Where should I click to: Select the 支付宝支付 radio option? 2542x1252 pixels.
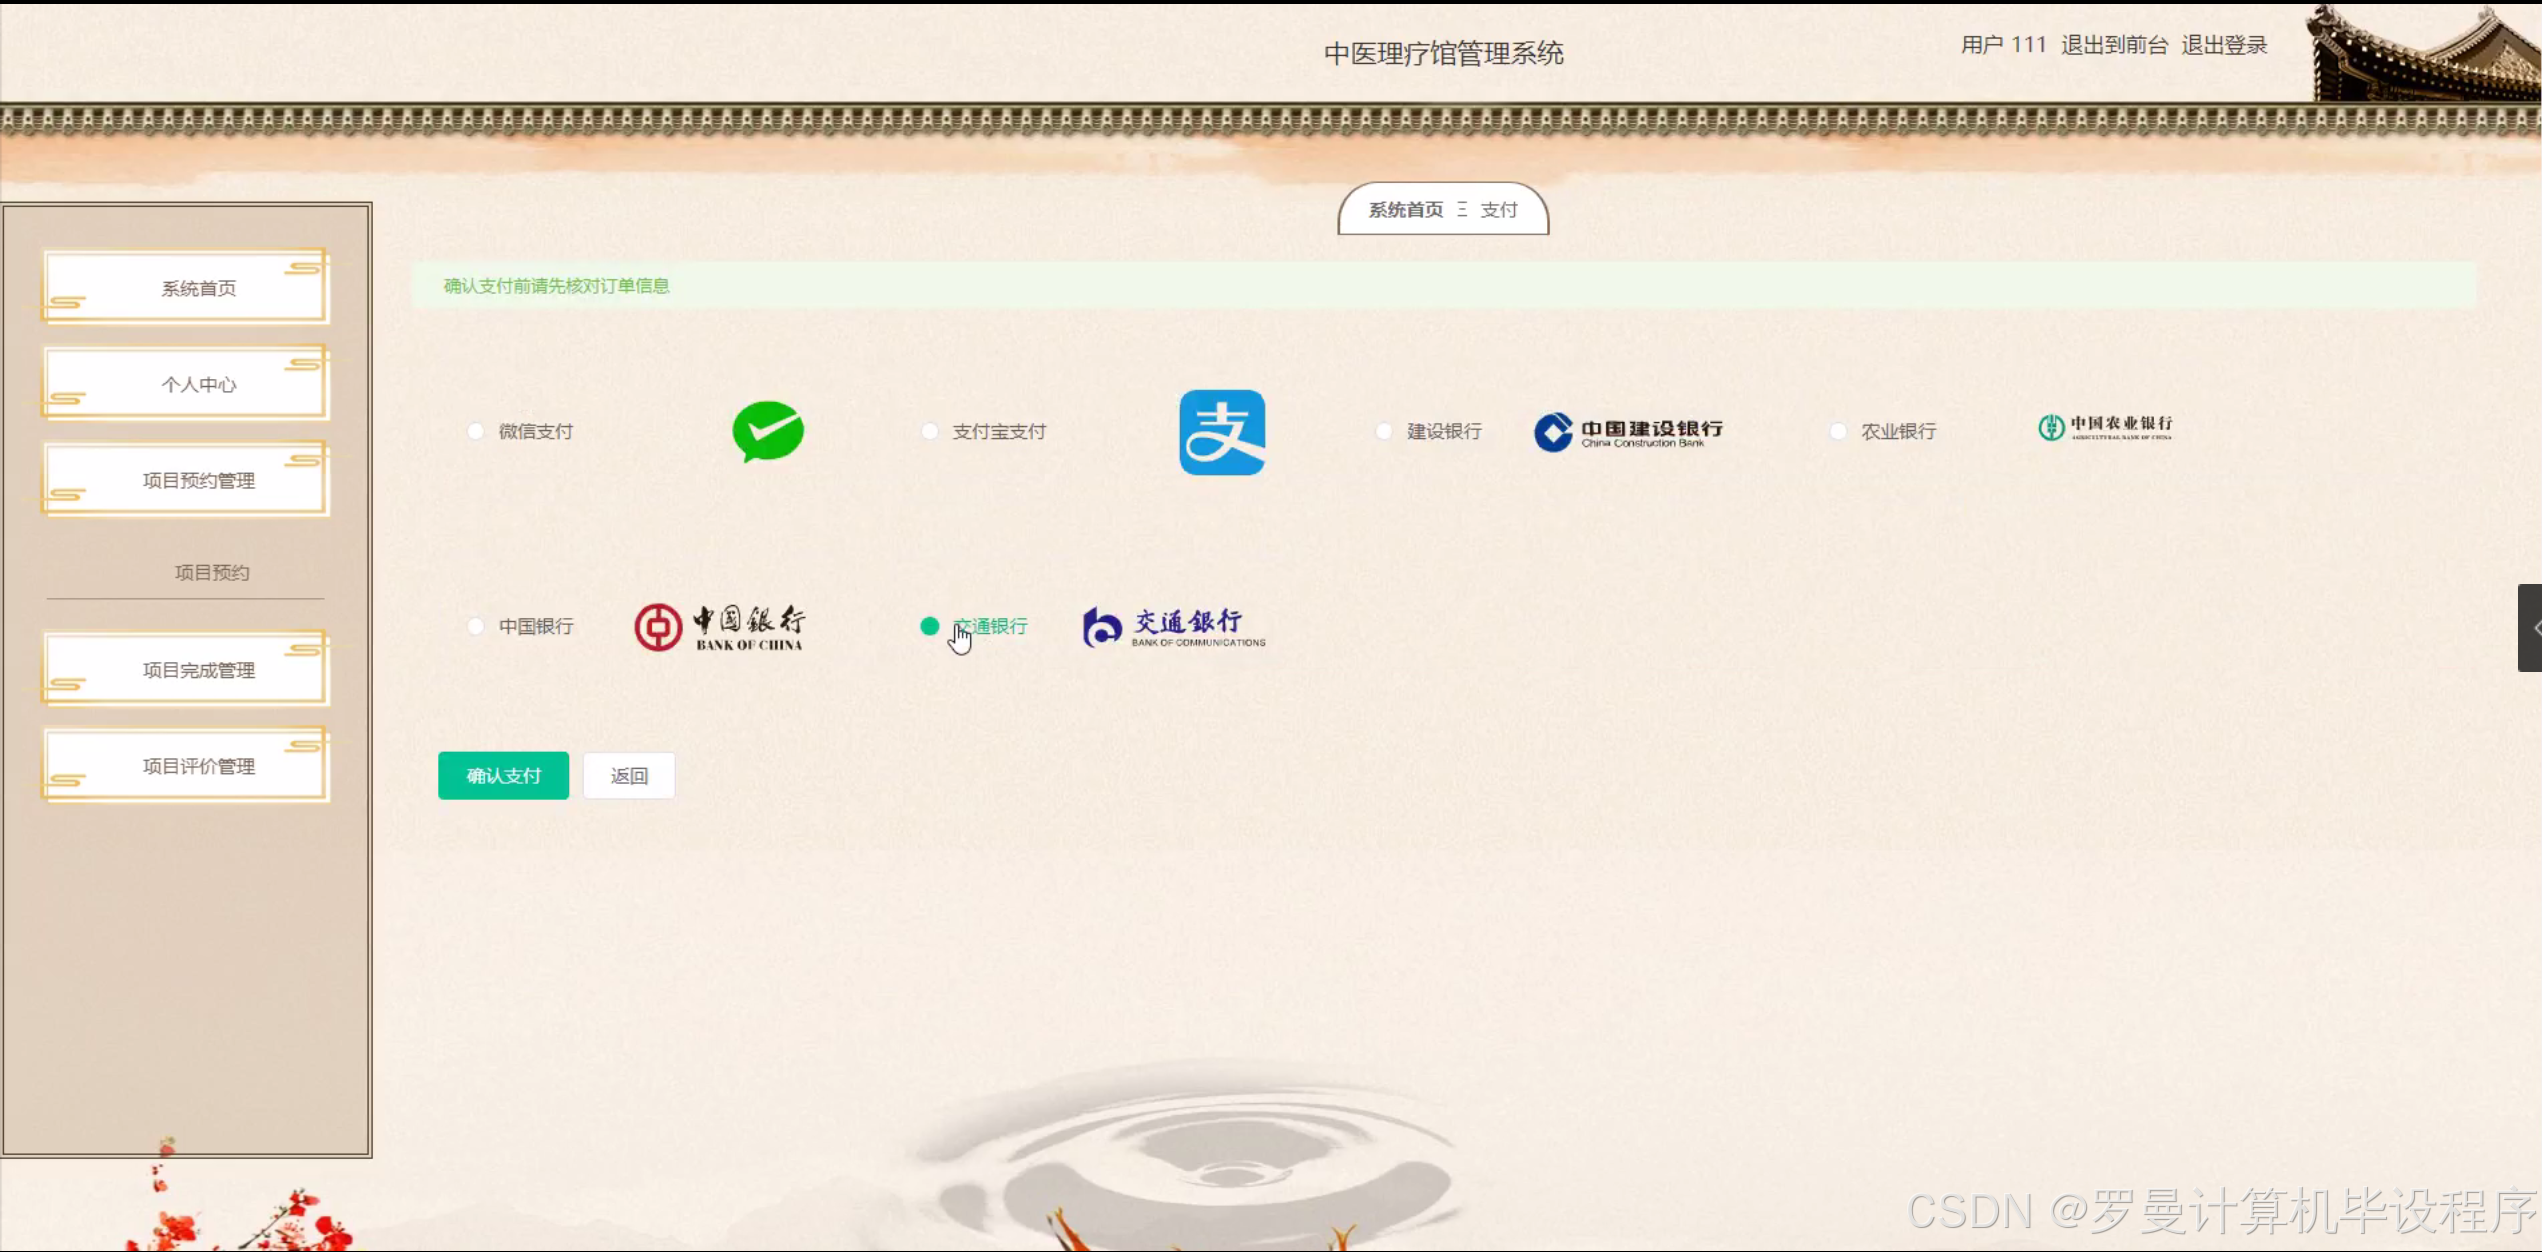[930, 431]
